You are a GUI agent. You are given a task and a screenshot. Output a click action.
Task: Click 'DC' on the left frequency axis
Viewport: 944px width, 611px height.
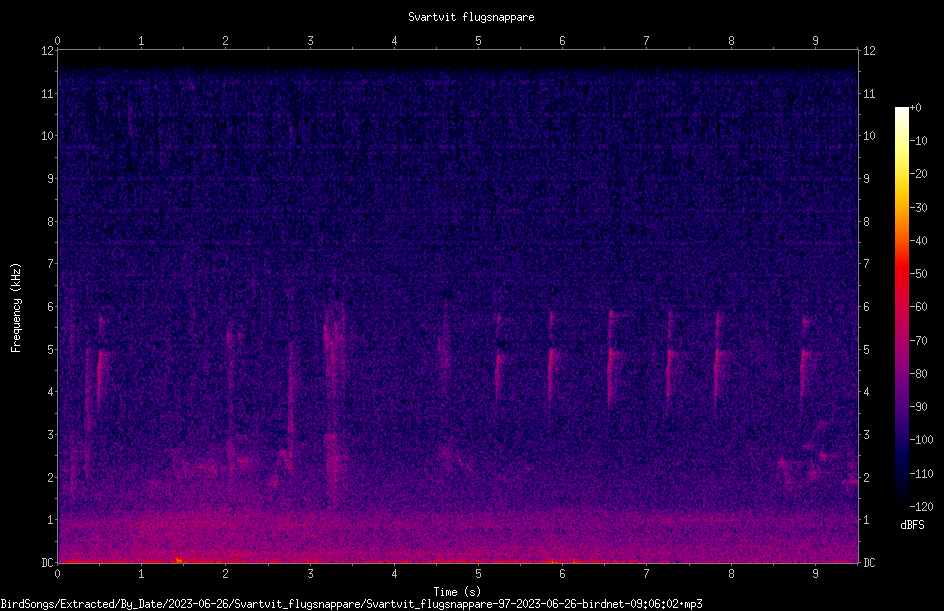click(48, 563)
